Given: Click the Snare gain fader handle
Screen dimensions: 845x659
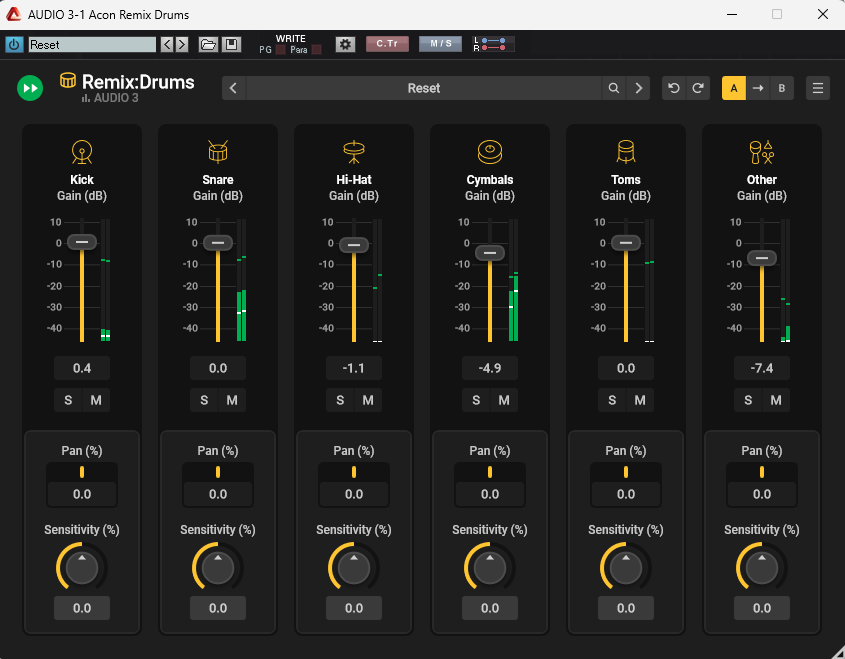Looking at the screenshot, I should point(218,242).
